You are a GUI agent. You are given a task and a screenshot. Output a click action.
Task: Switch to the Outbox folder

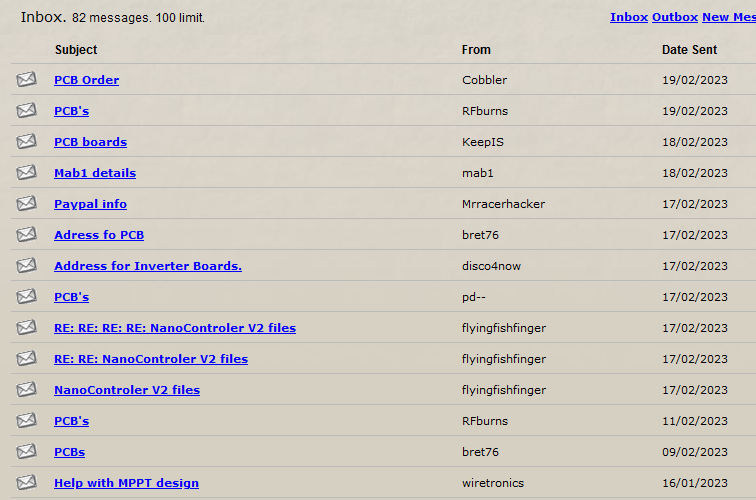click(674, 17)
